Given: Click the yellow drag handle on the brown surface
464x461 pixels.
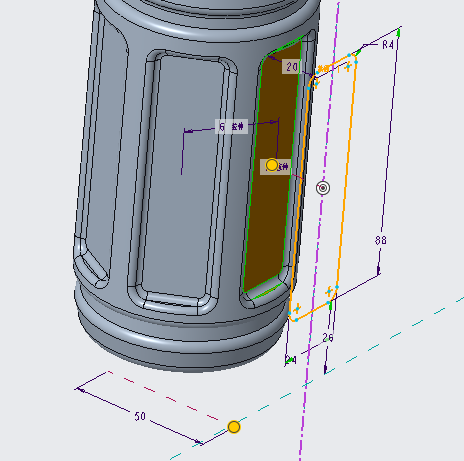Looking at the screenshot, I should pos(272,165).
